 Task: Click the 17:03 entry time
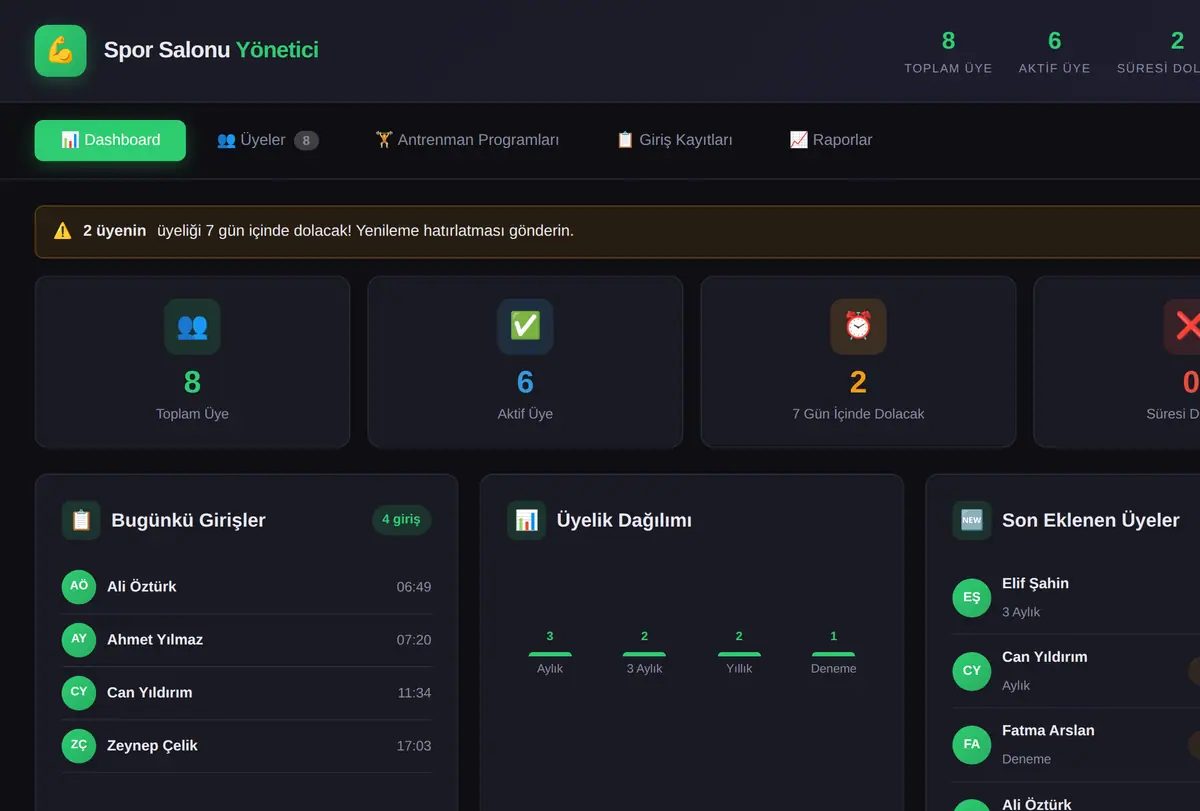pyautogui.click(x=414, y=746)
